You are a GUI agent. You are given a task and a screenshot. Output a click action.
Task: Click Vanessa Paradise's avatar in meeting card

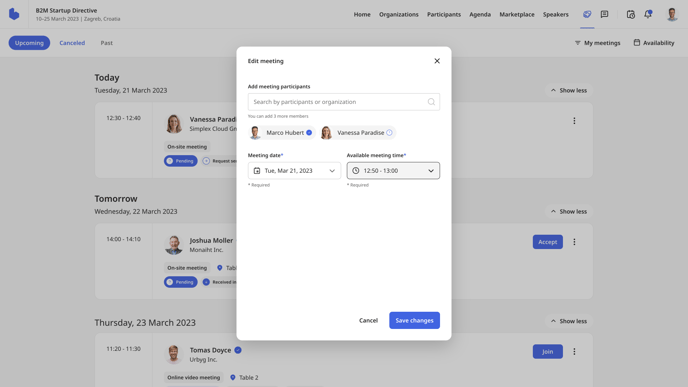174,124
